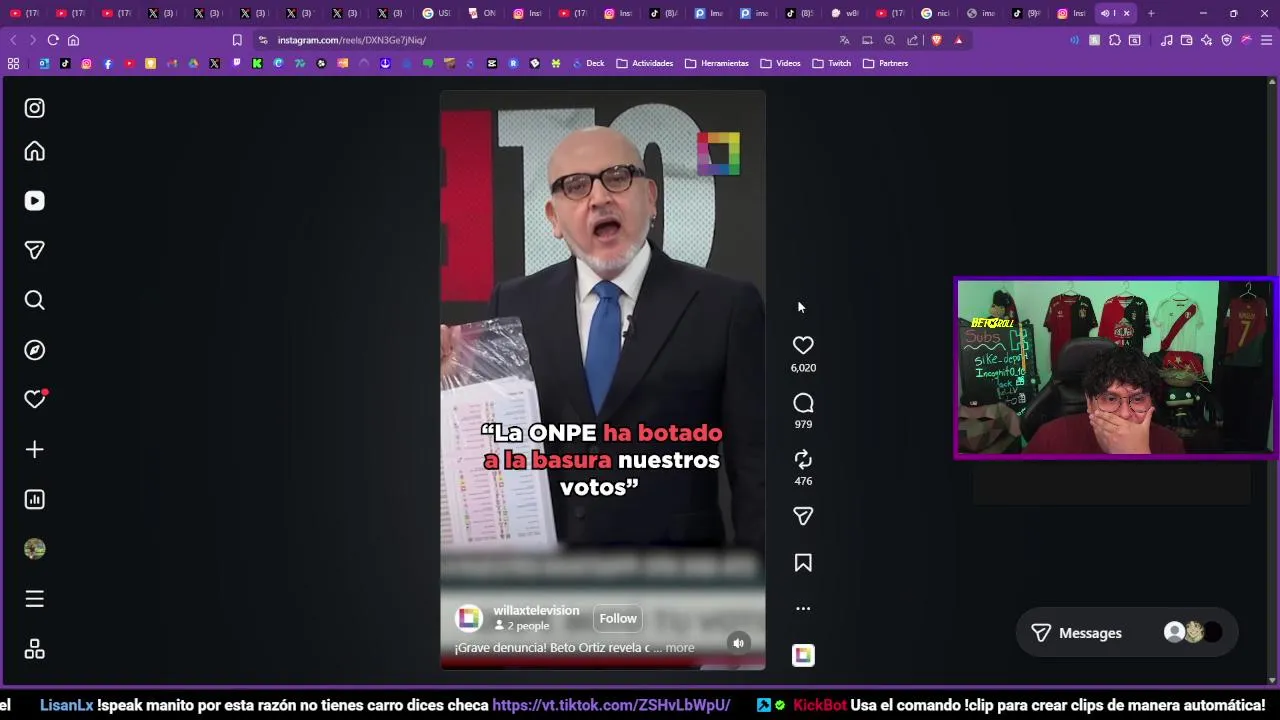The height and width of the screenshot is (720, 1280).
Task: Open Instagram search panel
Action: pos(35,300)
